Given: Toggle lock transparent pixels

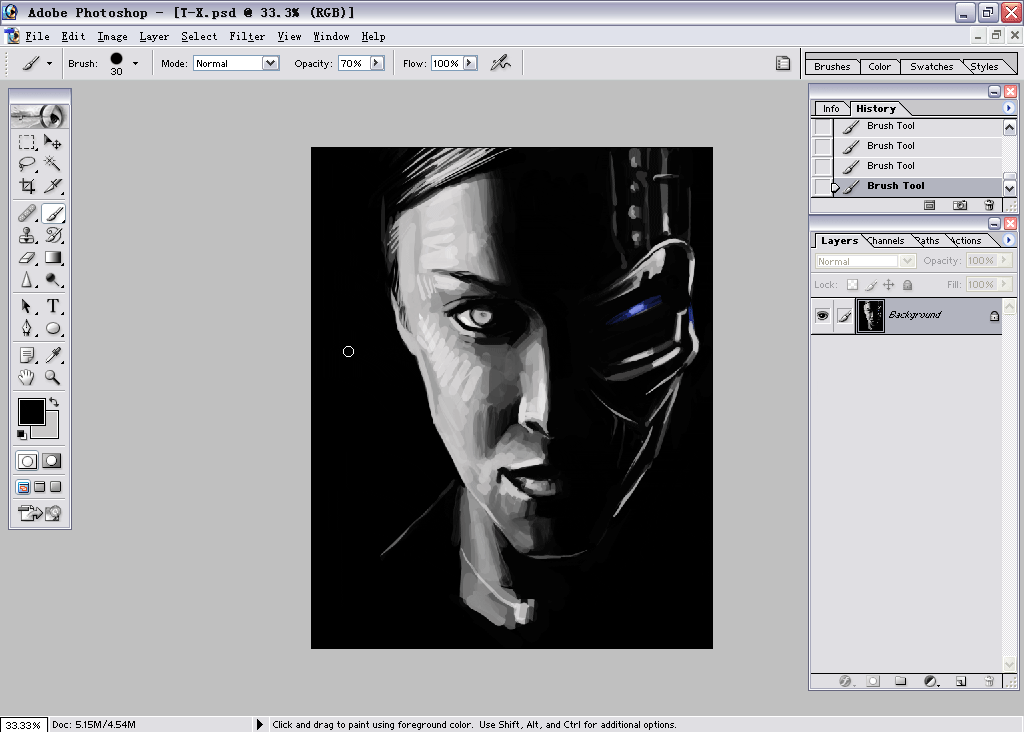Looking at the screenshot, I should (852, 285).
